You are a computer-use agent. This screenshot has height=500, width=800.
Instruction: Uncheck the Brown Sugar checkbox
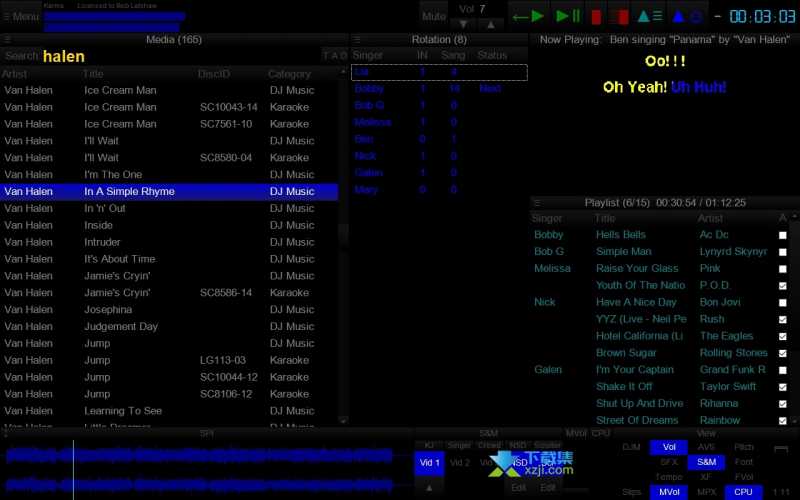tap(783, 353)
